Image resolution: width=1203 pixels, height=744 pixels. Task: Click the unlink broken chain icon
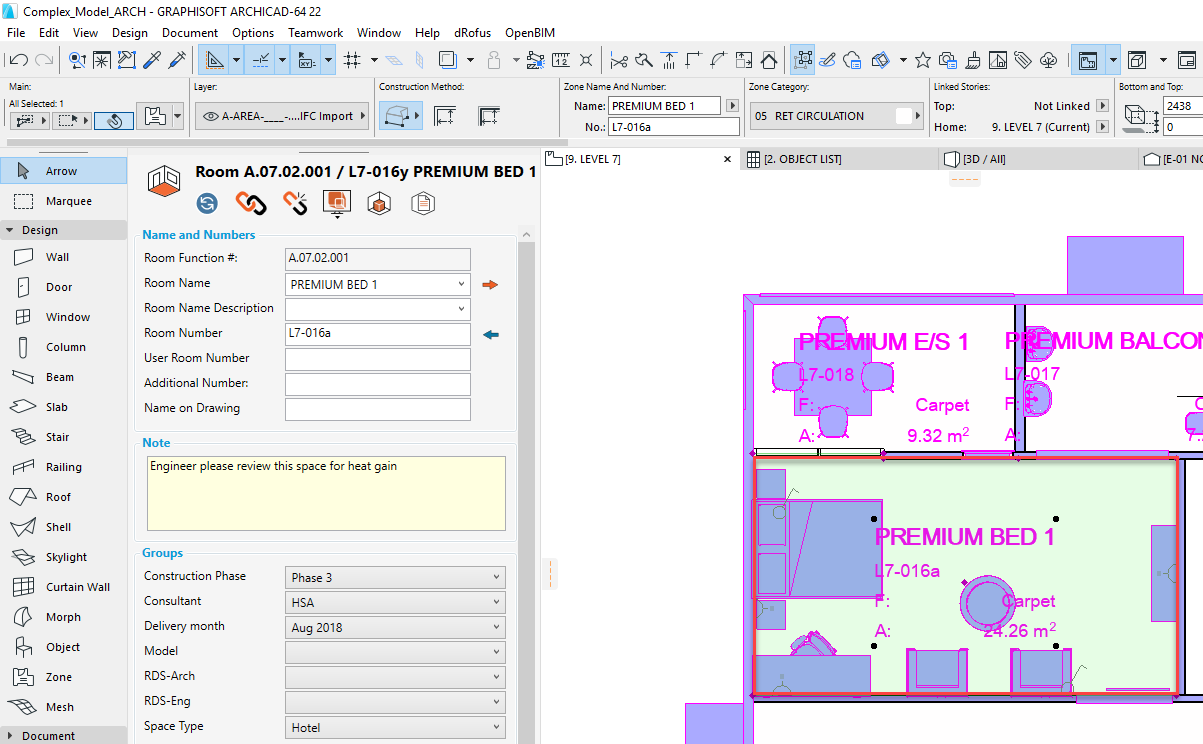tap(294, 204)
